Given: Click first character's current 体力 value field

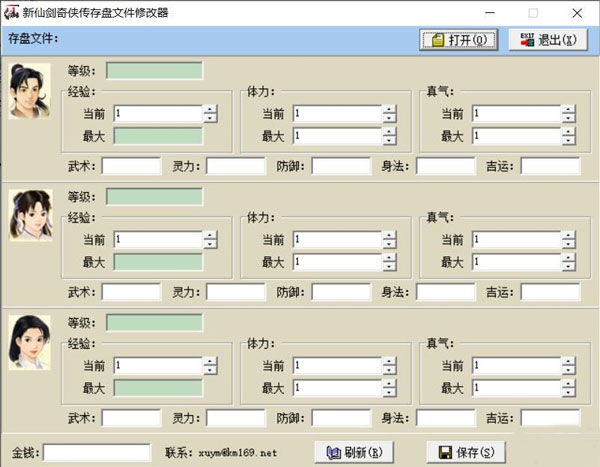Looking at the screenshot, I should [338, 114].
